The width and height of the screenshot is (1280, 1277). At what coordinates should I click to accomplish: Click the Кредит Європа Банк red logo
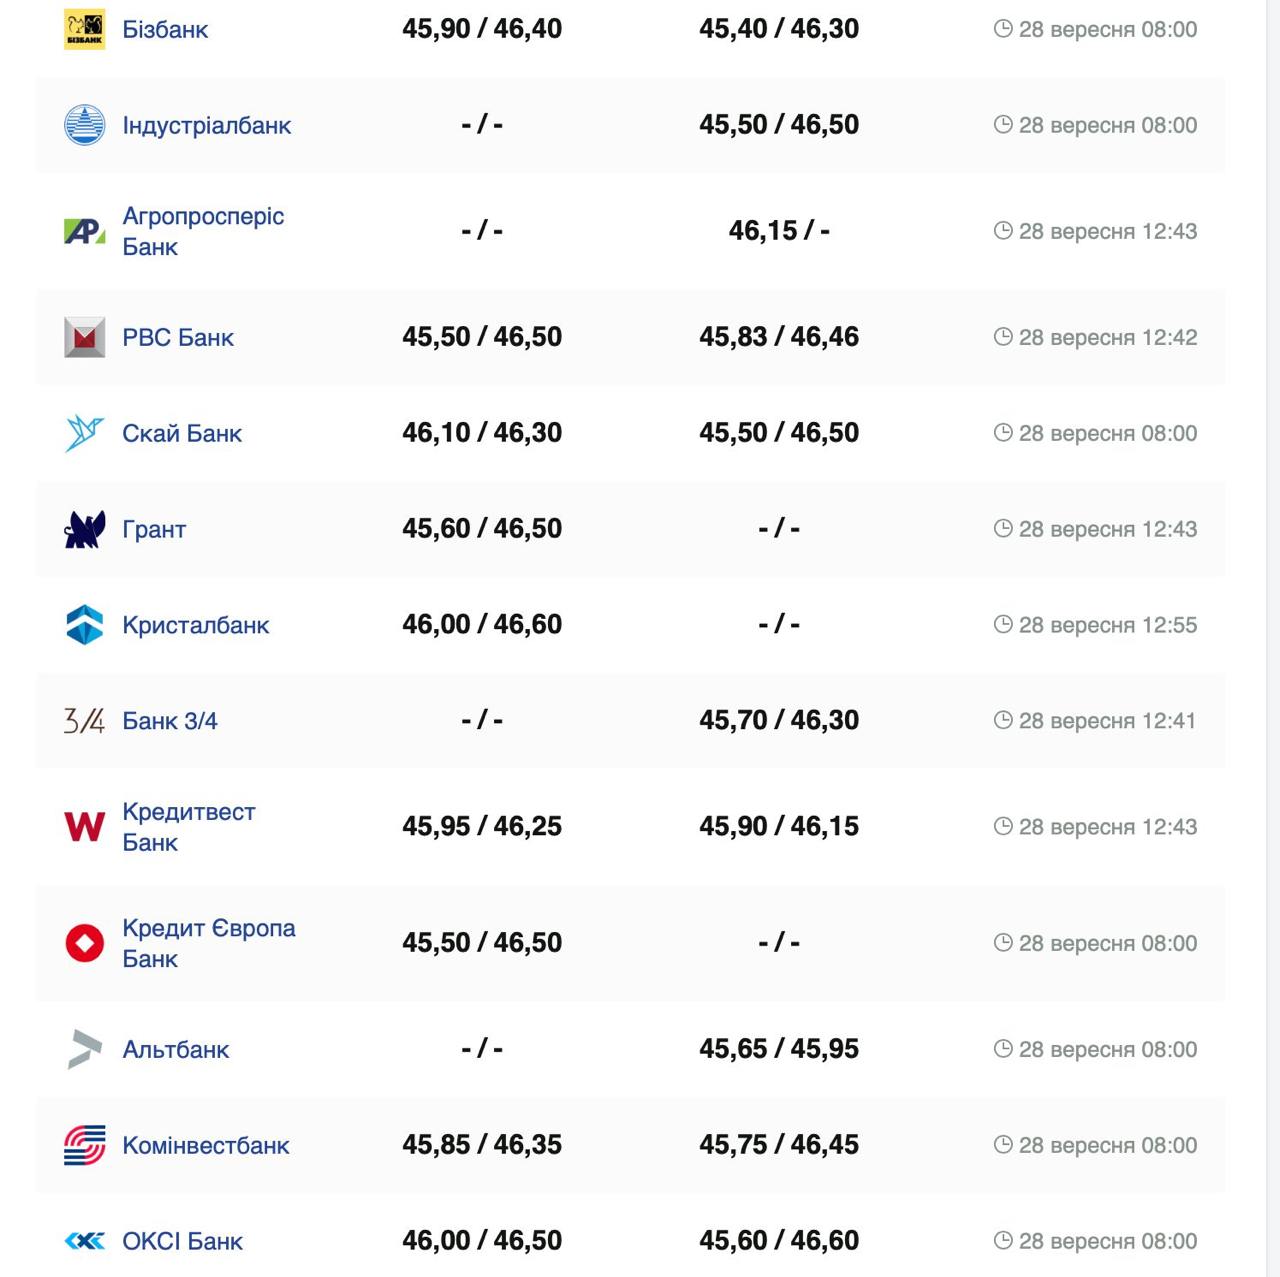[84, 943]
